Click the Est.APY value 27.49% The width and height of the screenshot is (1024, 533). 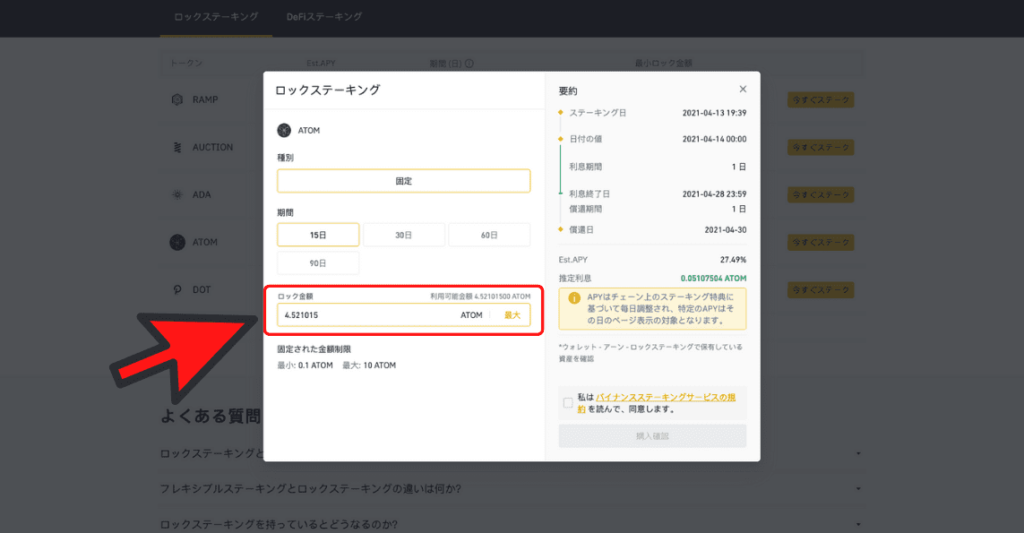pos(733,259)
